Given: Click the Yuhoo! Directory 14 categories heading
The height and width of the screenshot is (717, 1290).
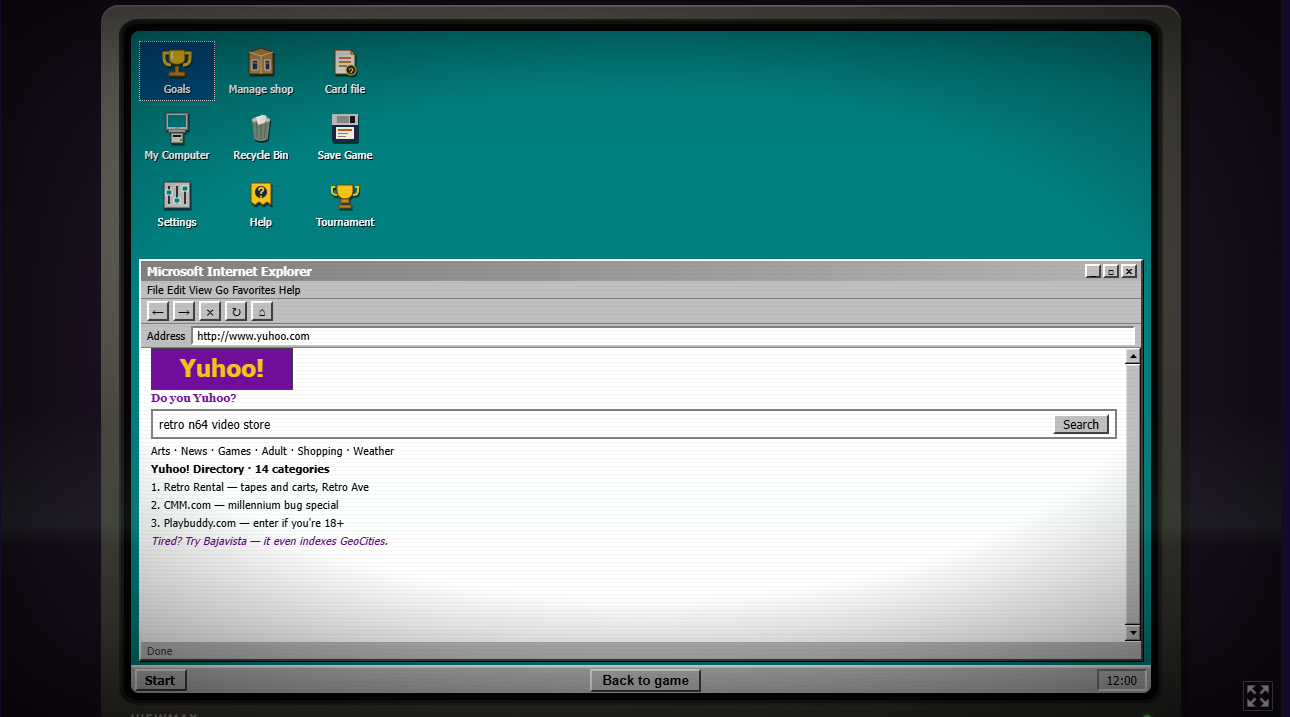Looking at the screenshot, I should (x=240, y=469).
